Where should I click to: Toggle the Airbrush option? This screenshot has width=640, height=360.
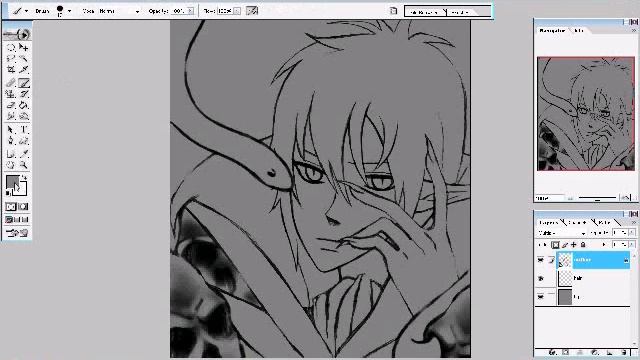pos(252,11)
